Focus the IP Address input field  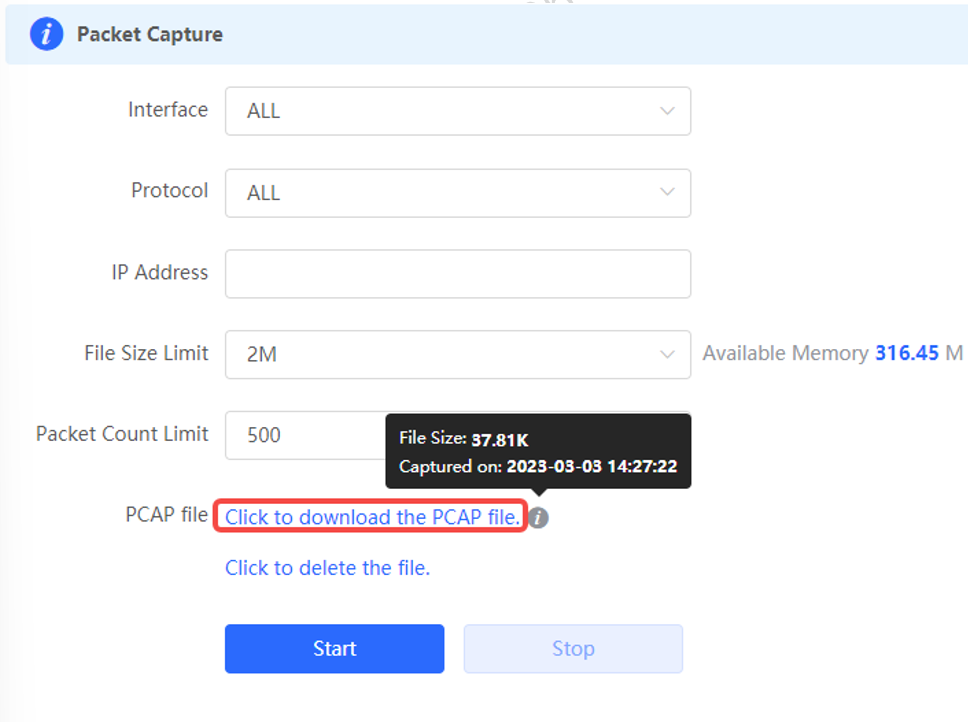pos(457,274)
